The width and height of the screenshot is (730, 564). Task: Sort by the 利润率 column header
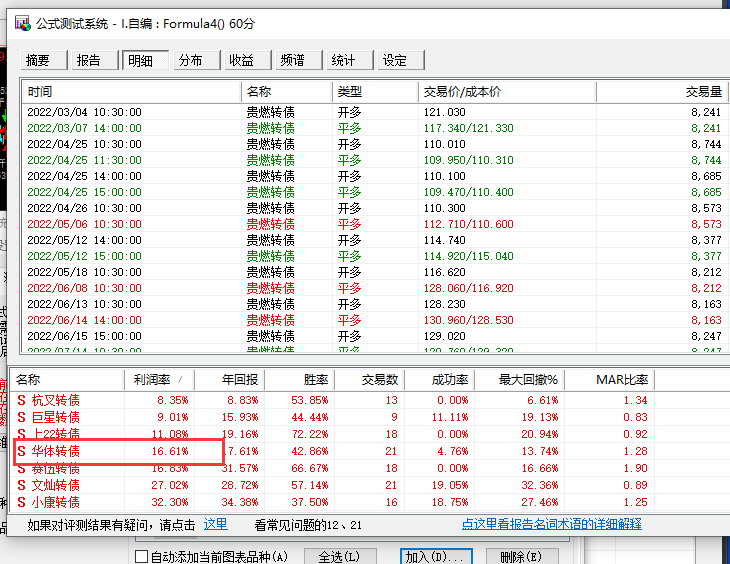159,380
